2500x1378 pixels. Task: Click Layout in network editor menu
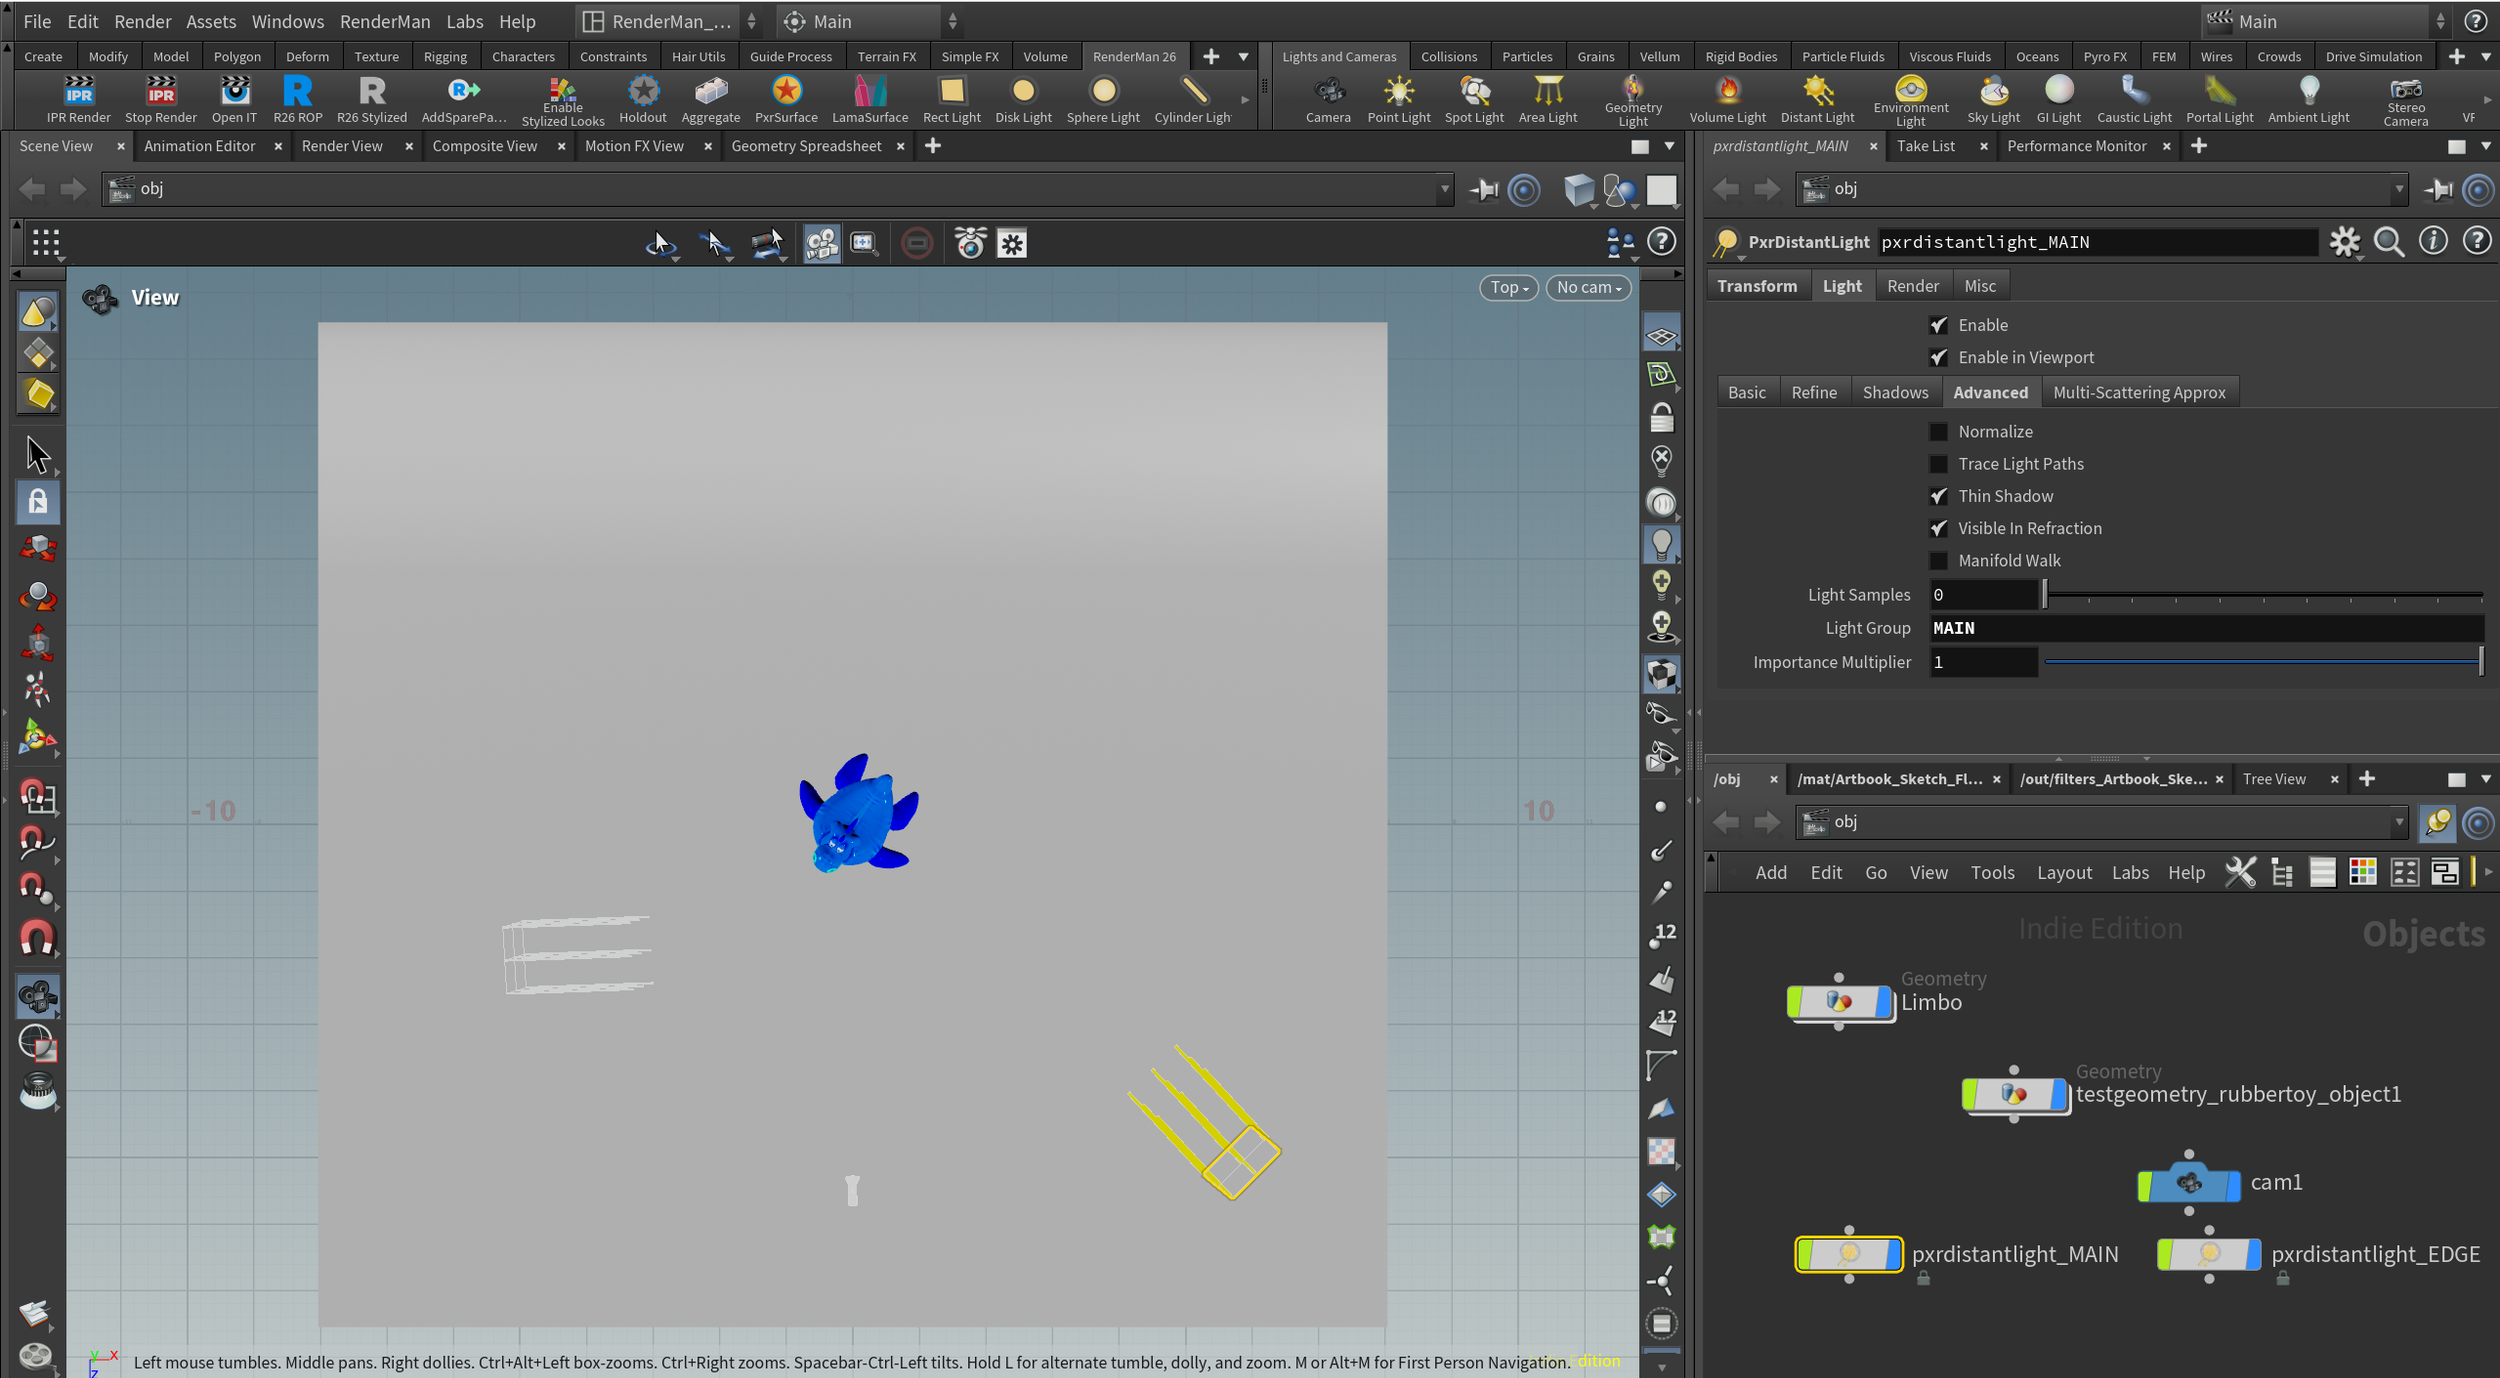point(2064,873)
